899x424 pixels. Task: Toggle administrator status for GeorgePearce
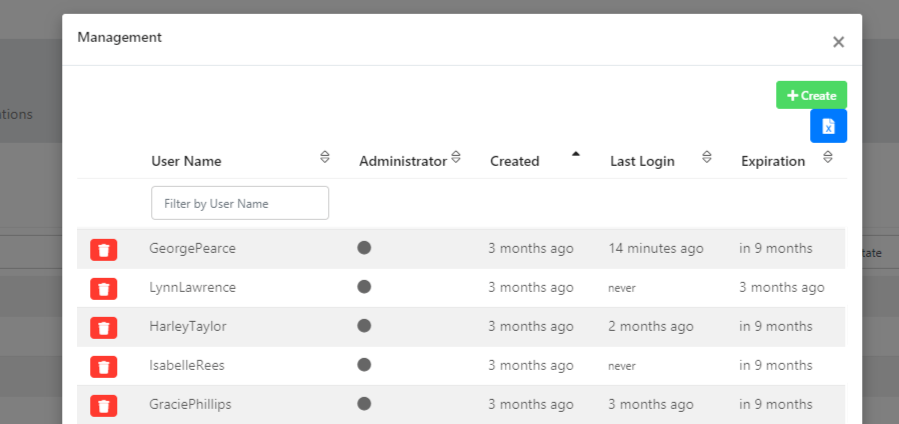click(364, 248)
